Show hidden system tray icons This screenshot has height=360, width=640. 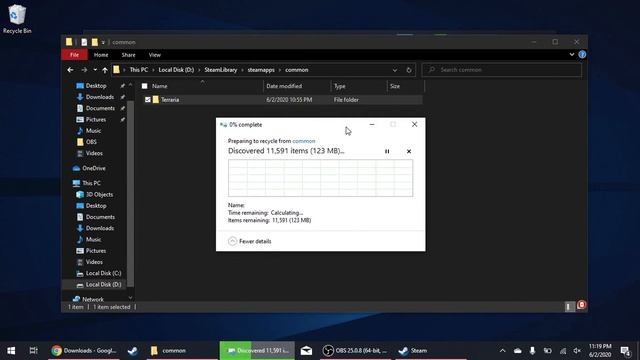coord(502,351)
